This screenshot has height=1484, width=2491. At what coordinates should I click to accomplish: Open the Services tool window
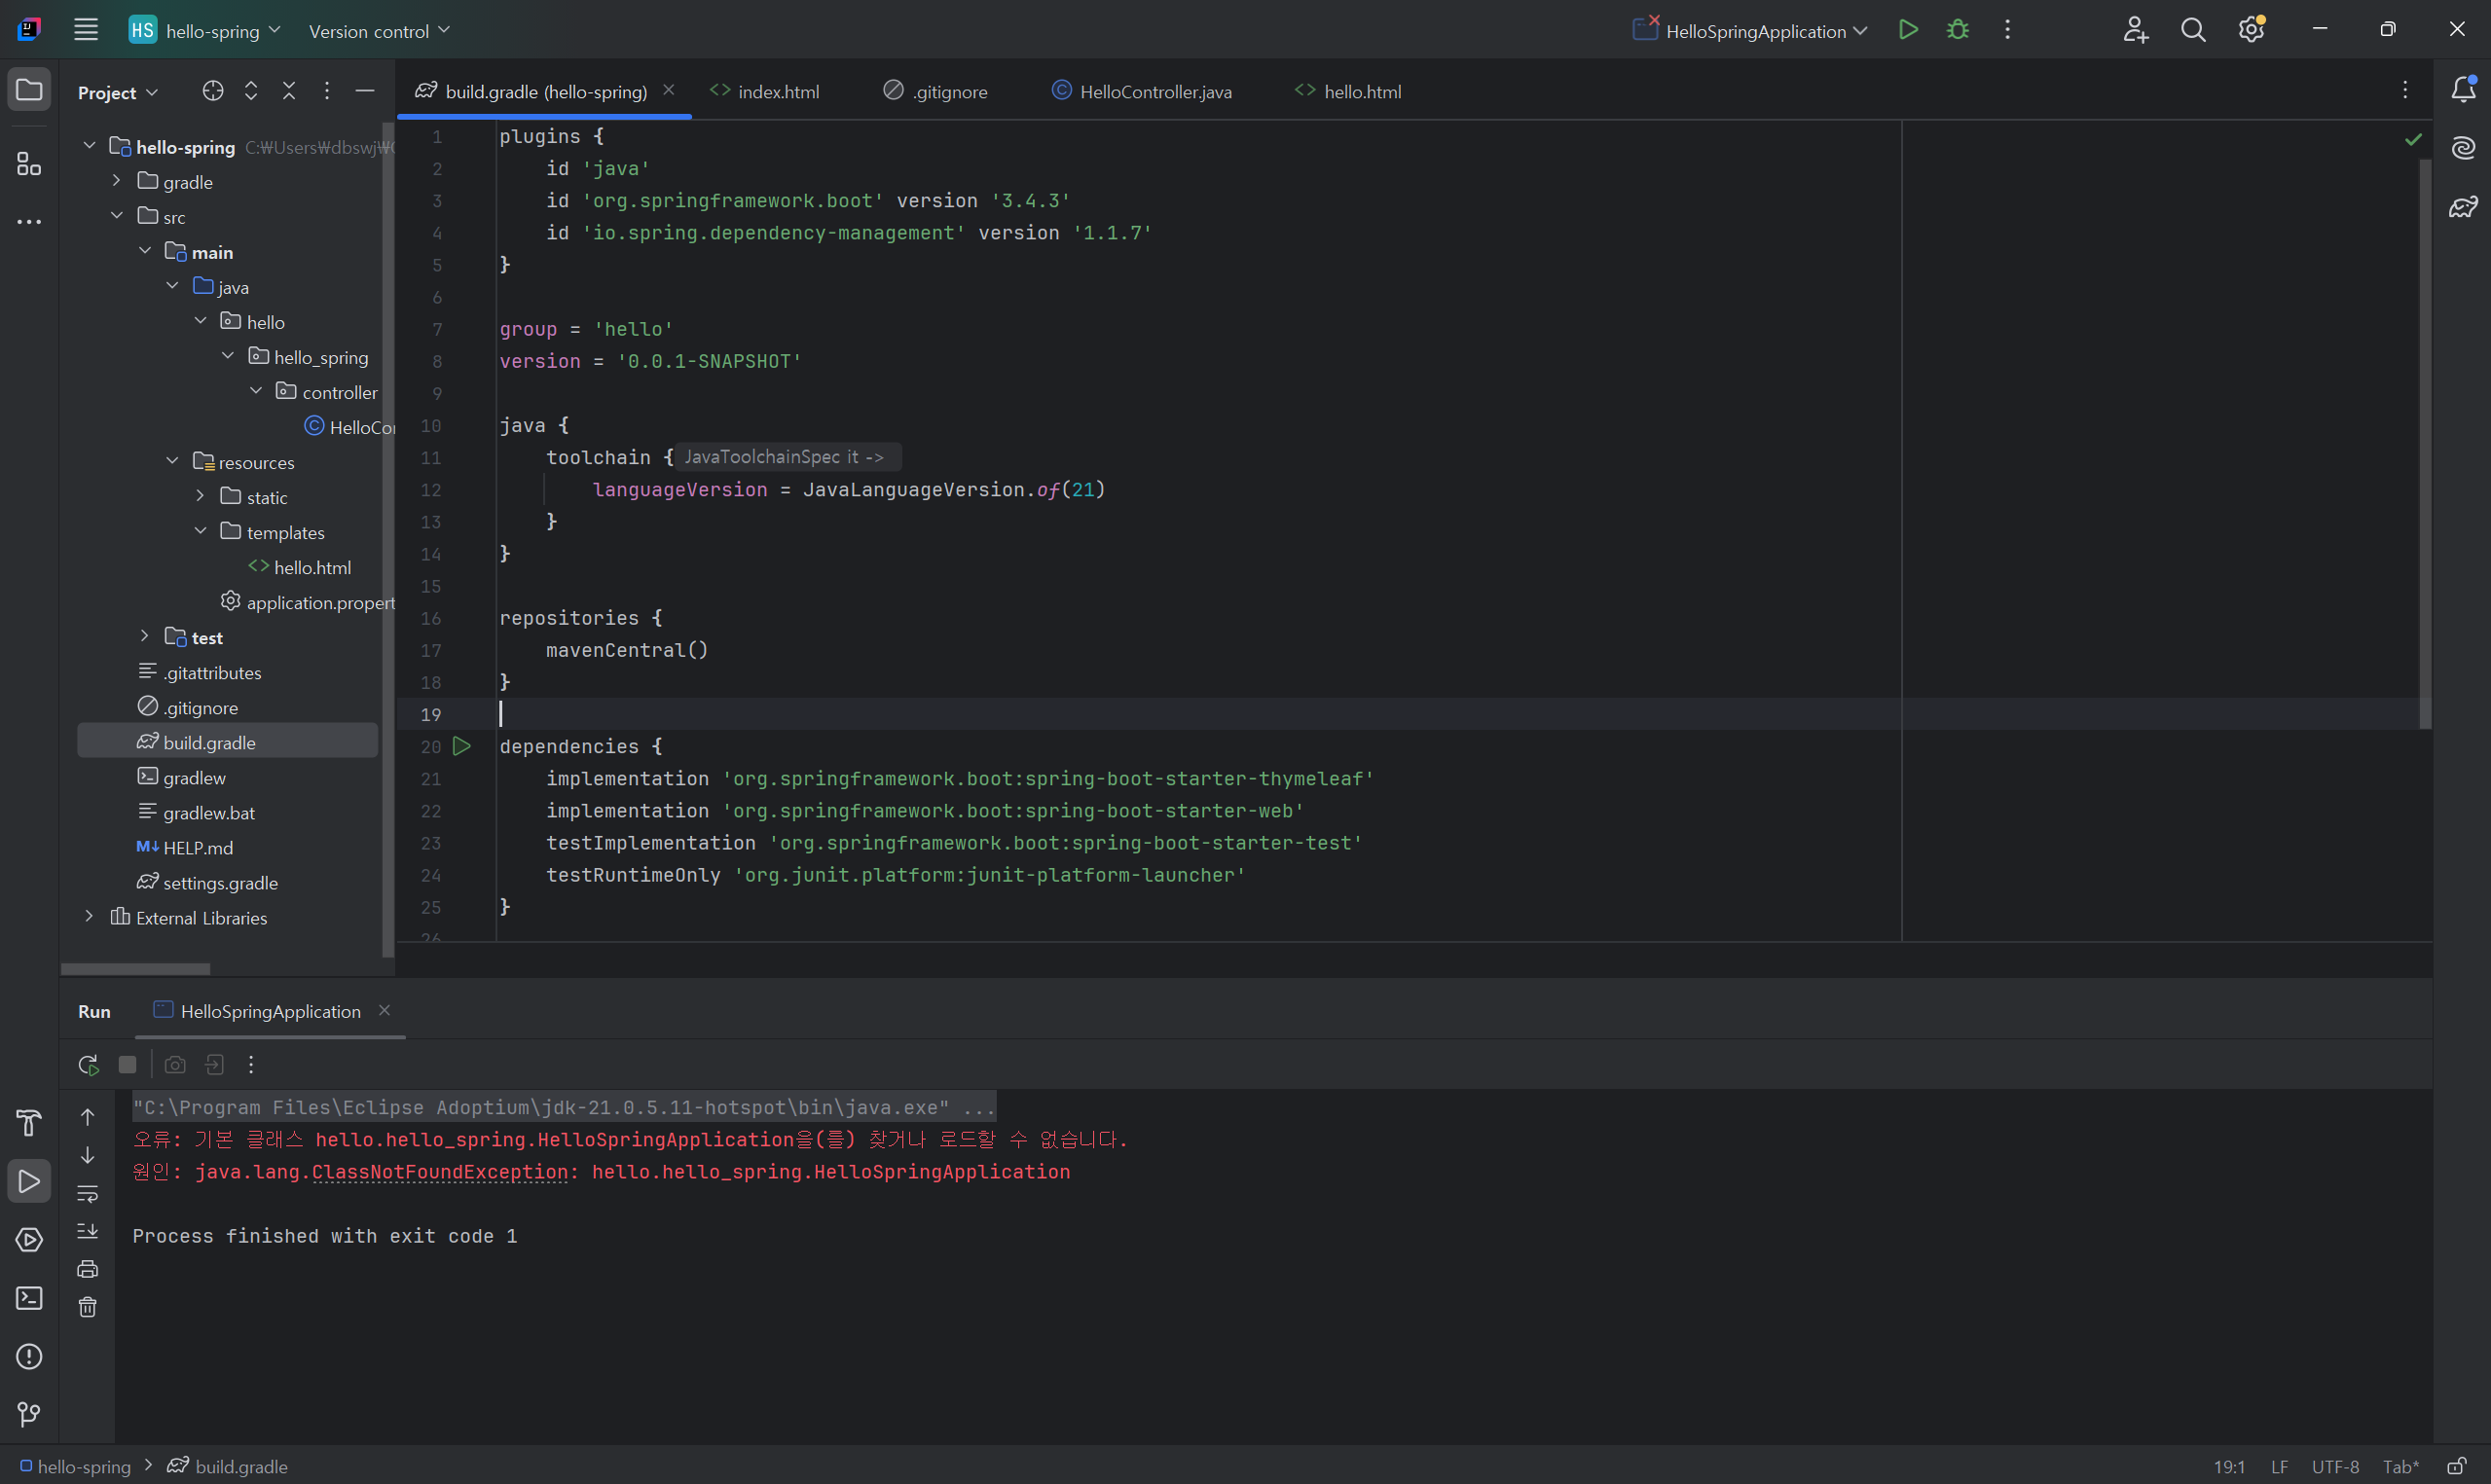point(29,1240)
